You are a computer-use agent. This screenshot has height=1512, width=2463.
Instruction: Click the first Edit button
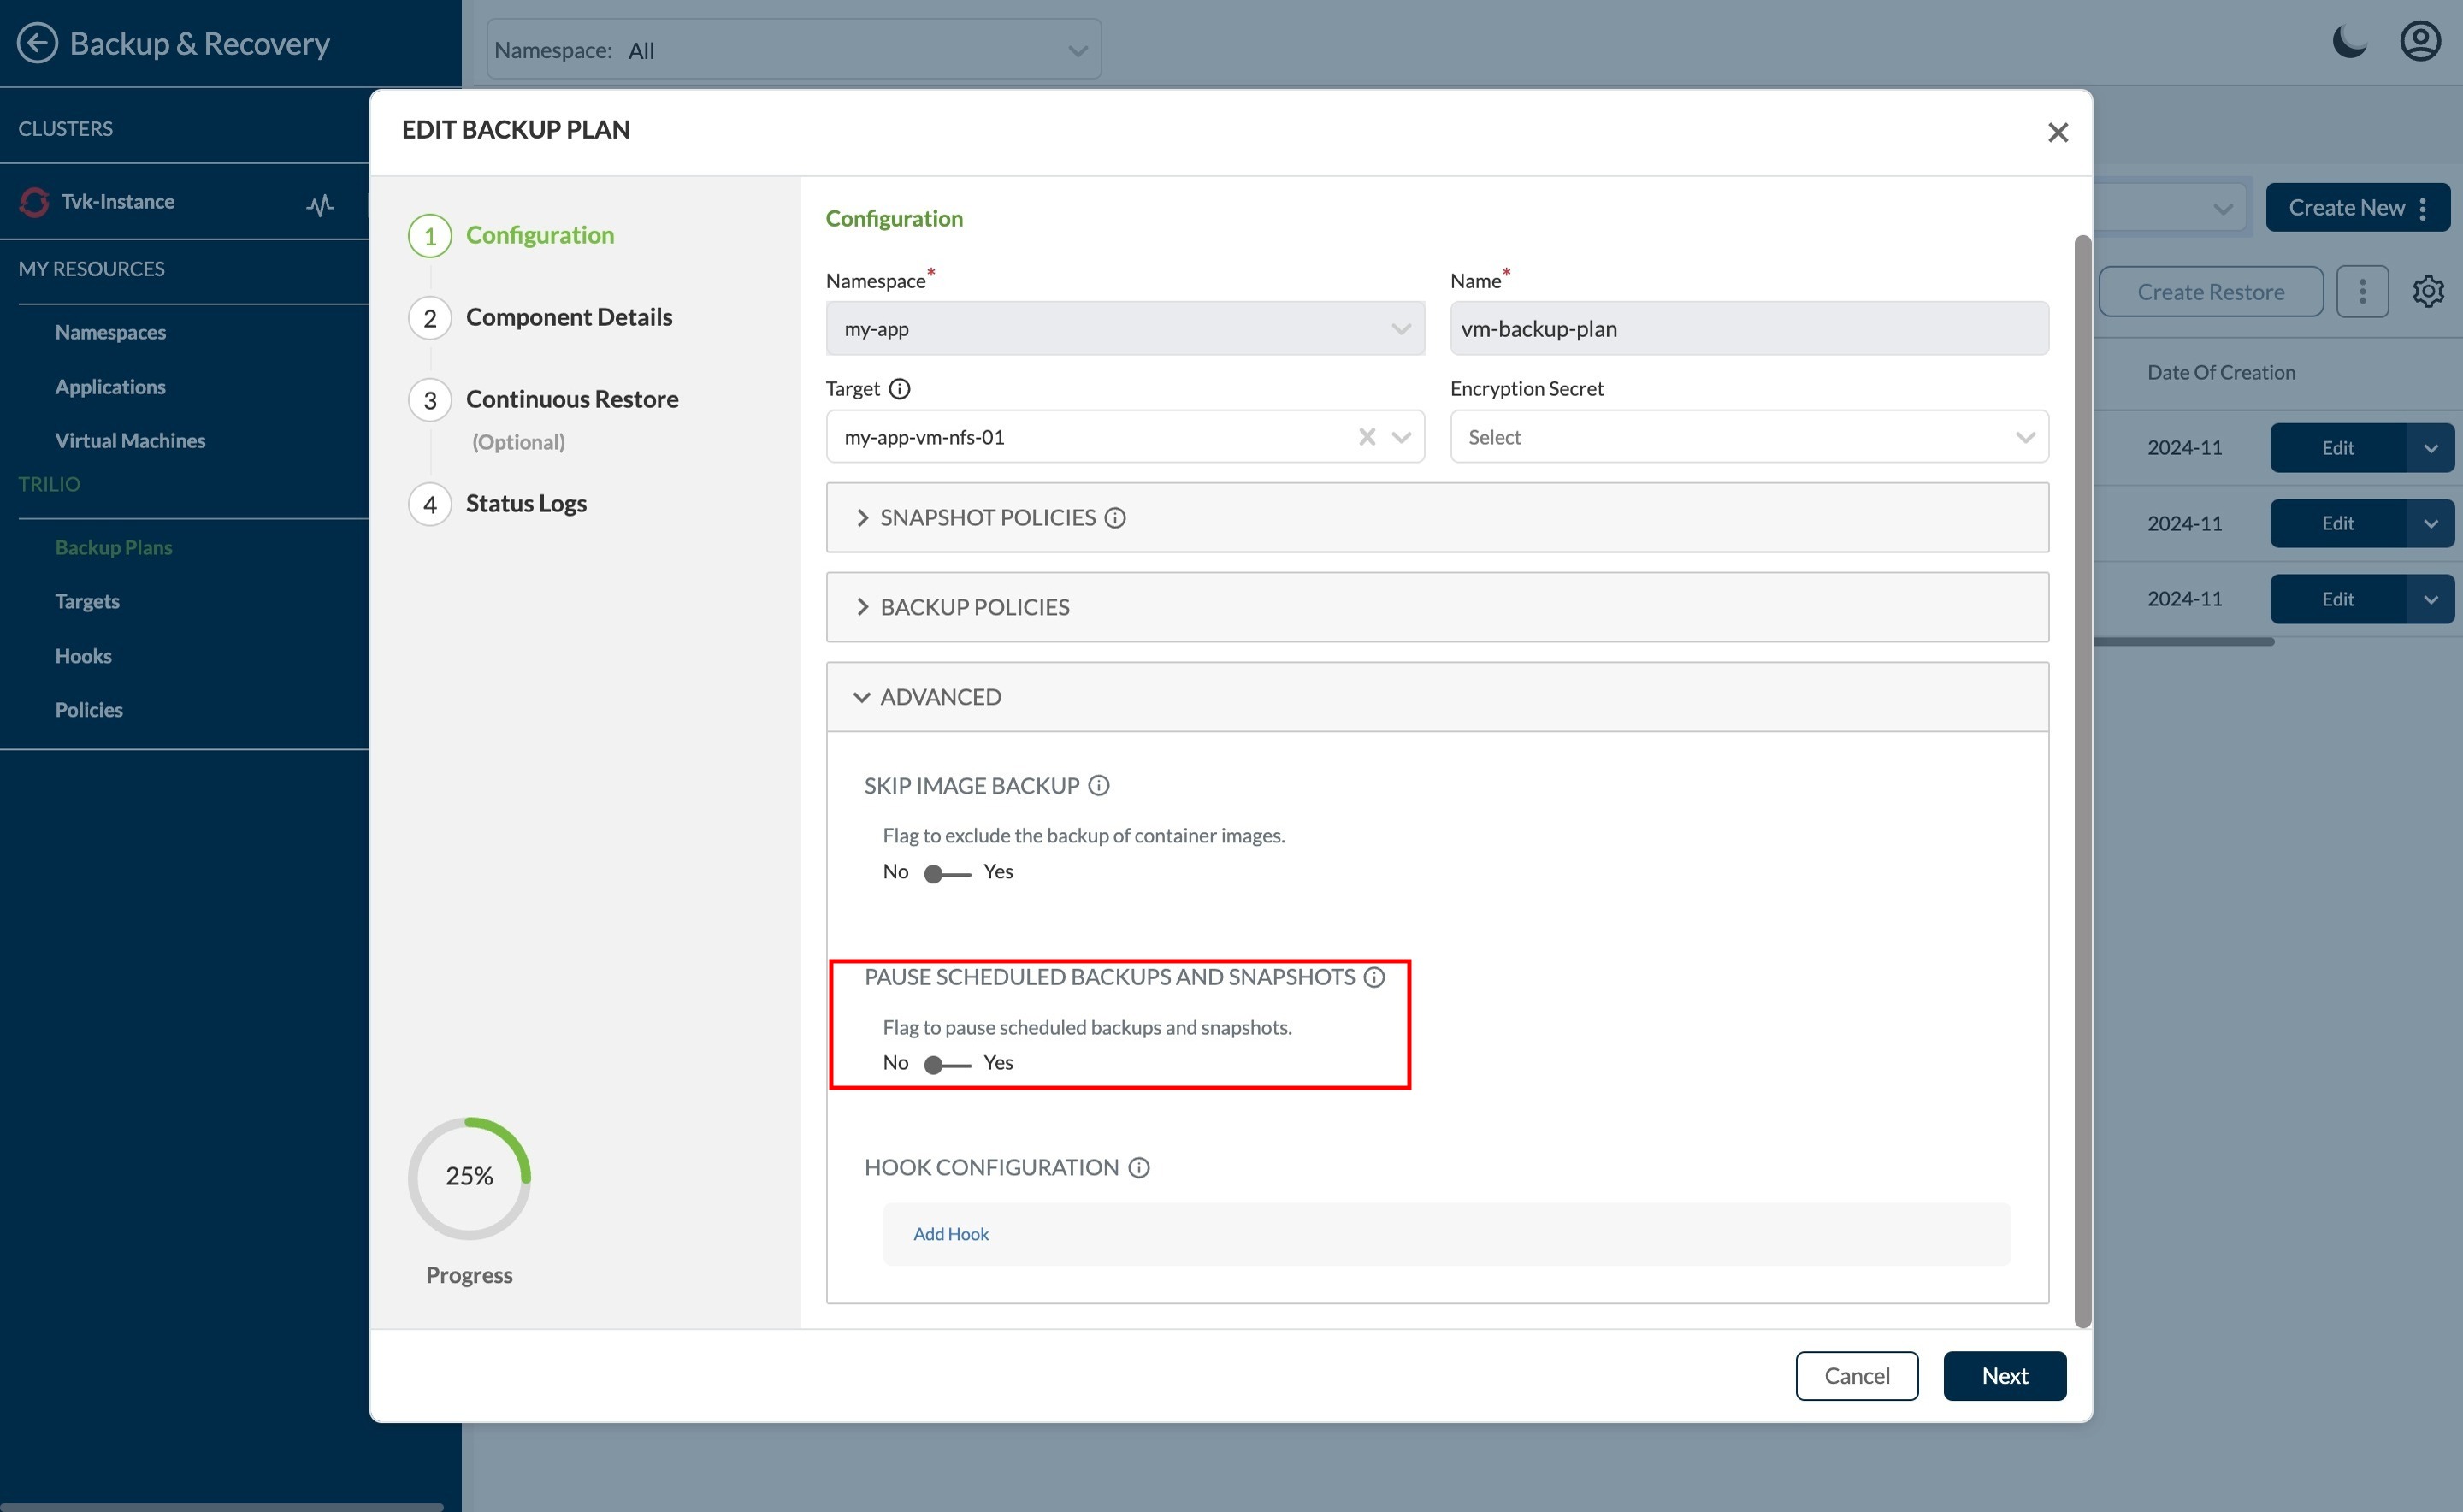pyautogui.click(x=2337, y=447)
